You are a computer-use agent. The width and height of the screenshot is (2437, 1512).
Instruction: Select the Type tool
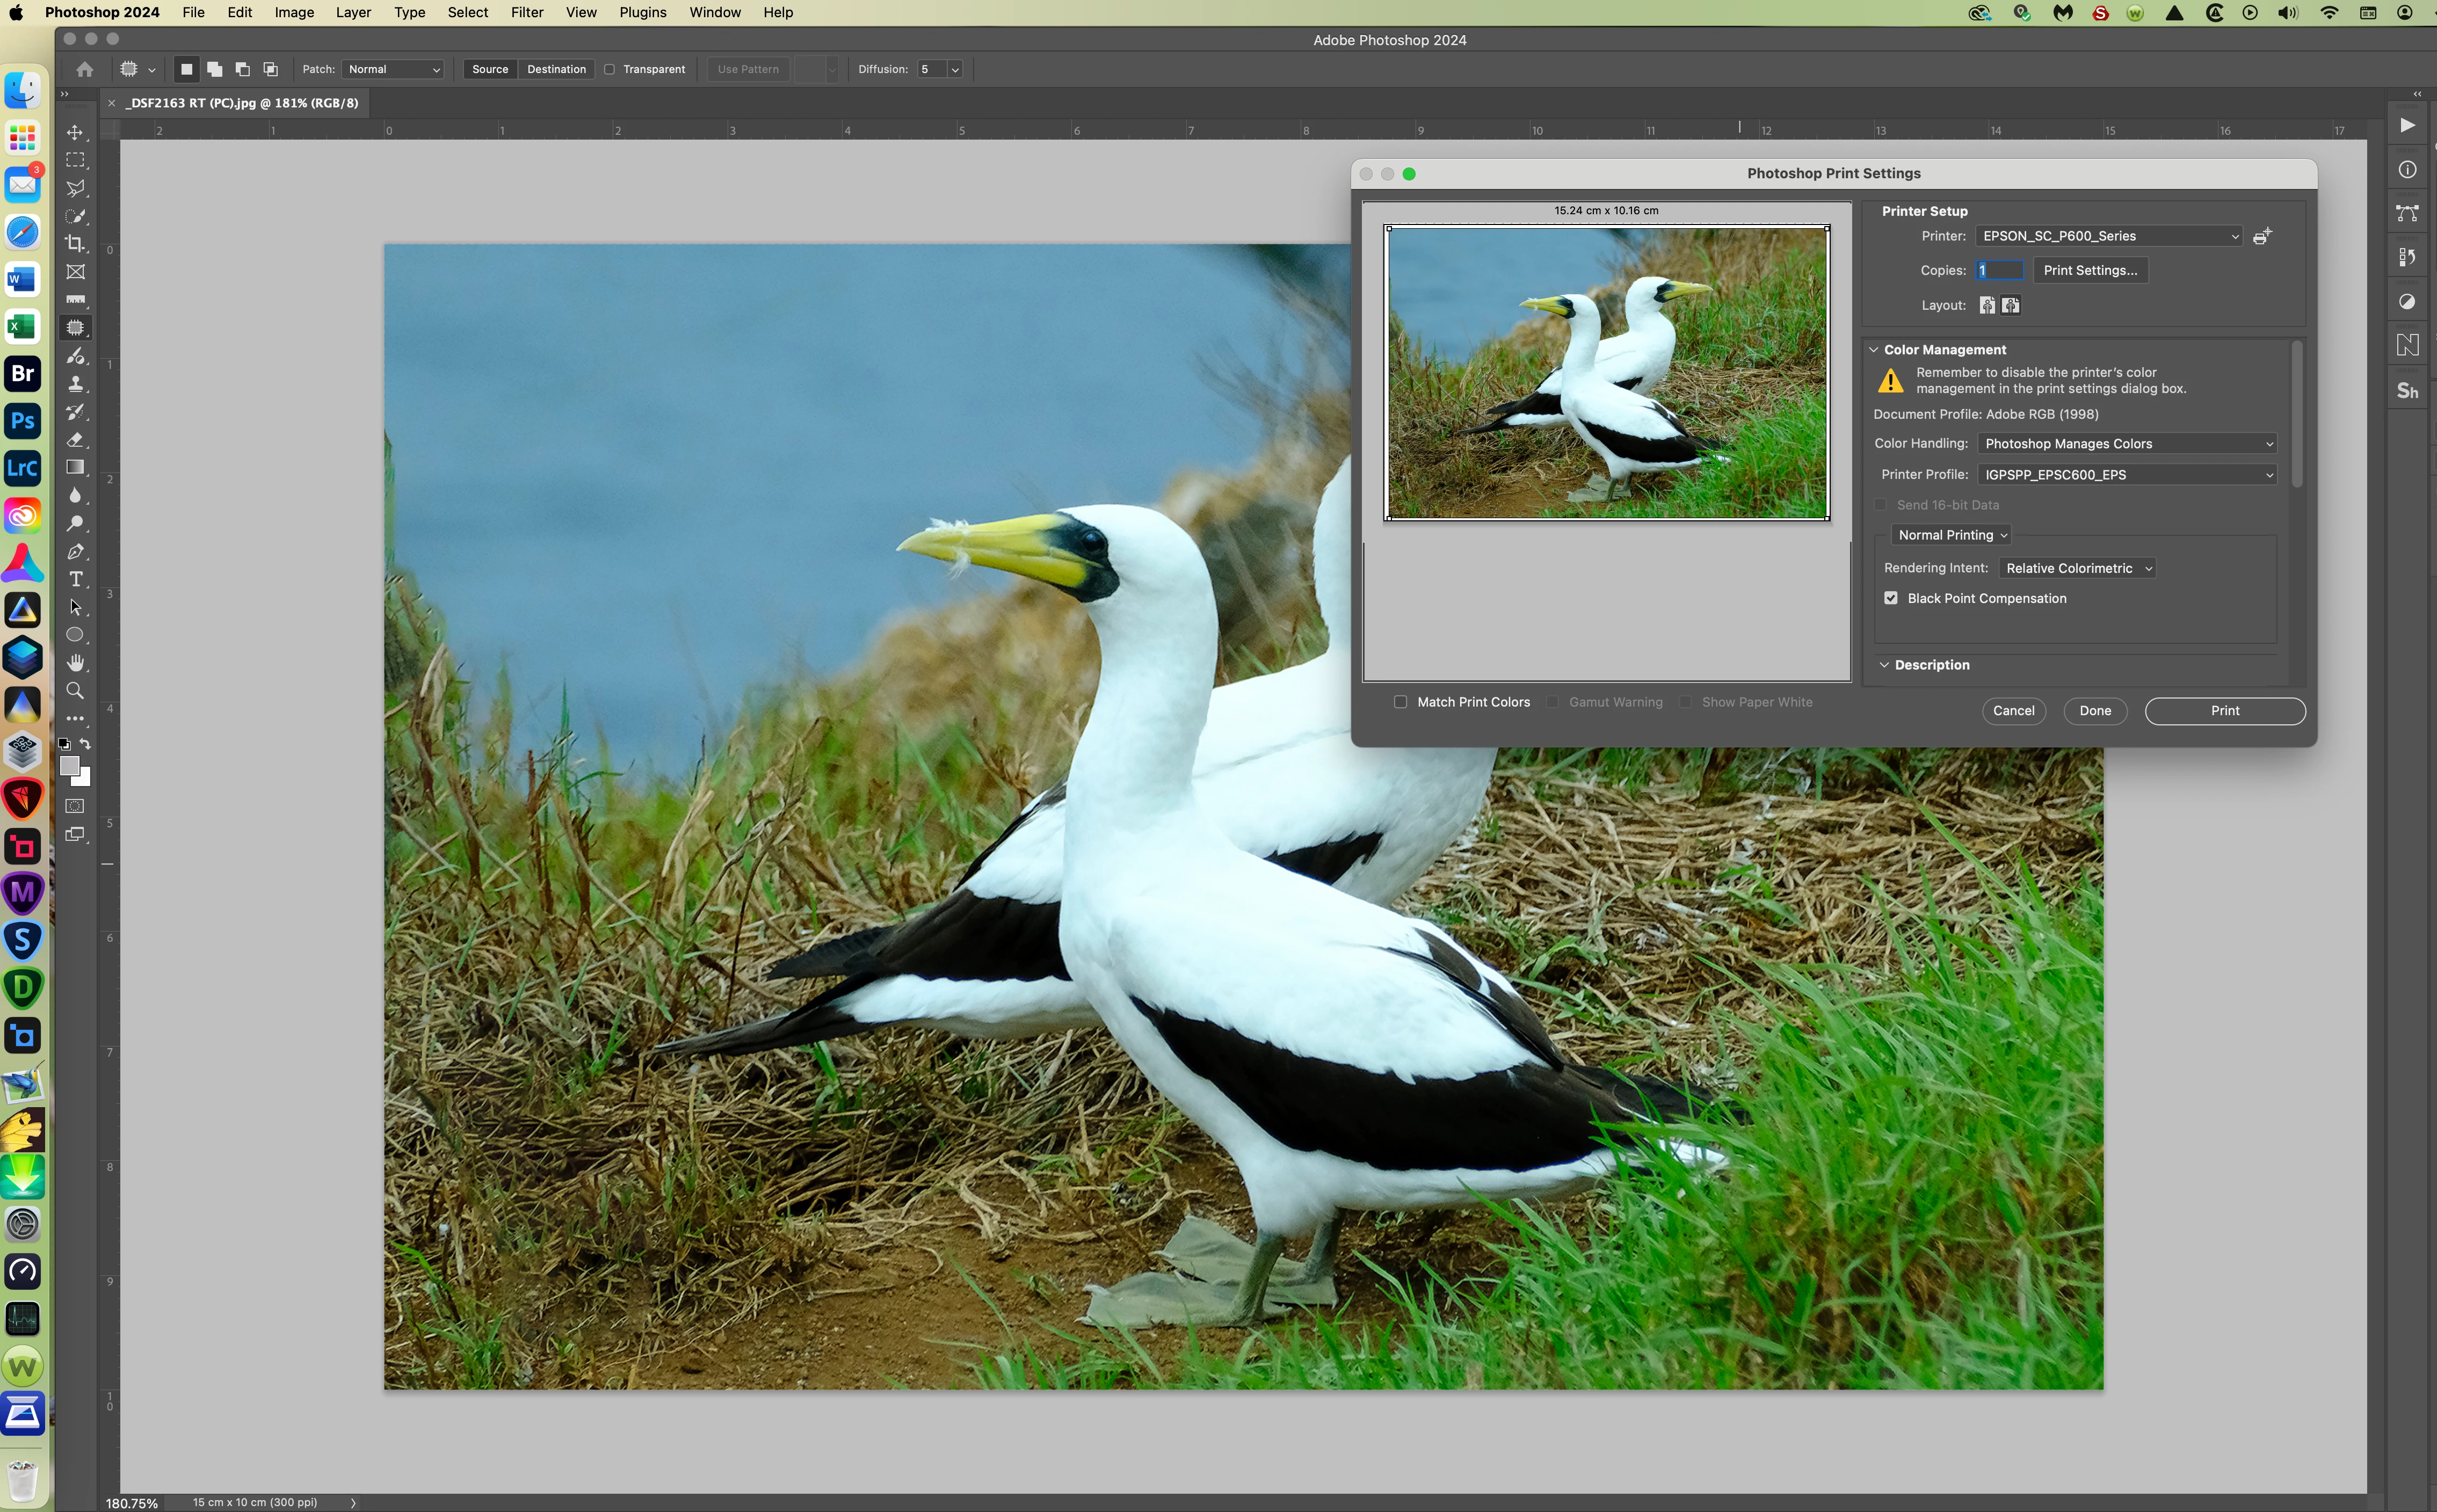(x=75, y=579)
